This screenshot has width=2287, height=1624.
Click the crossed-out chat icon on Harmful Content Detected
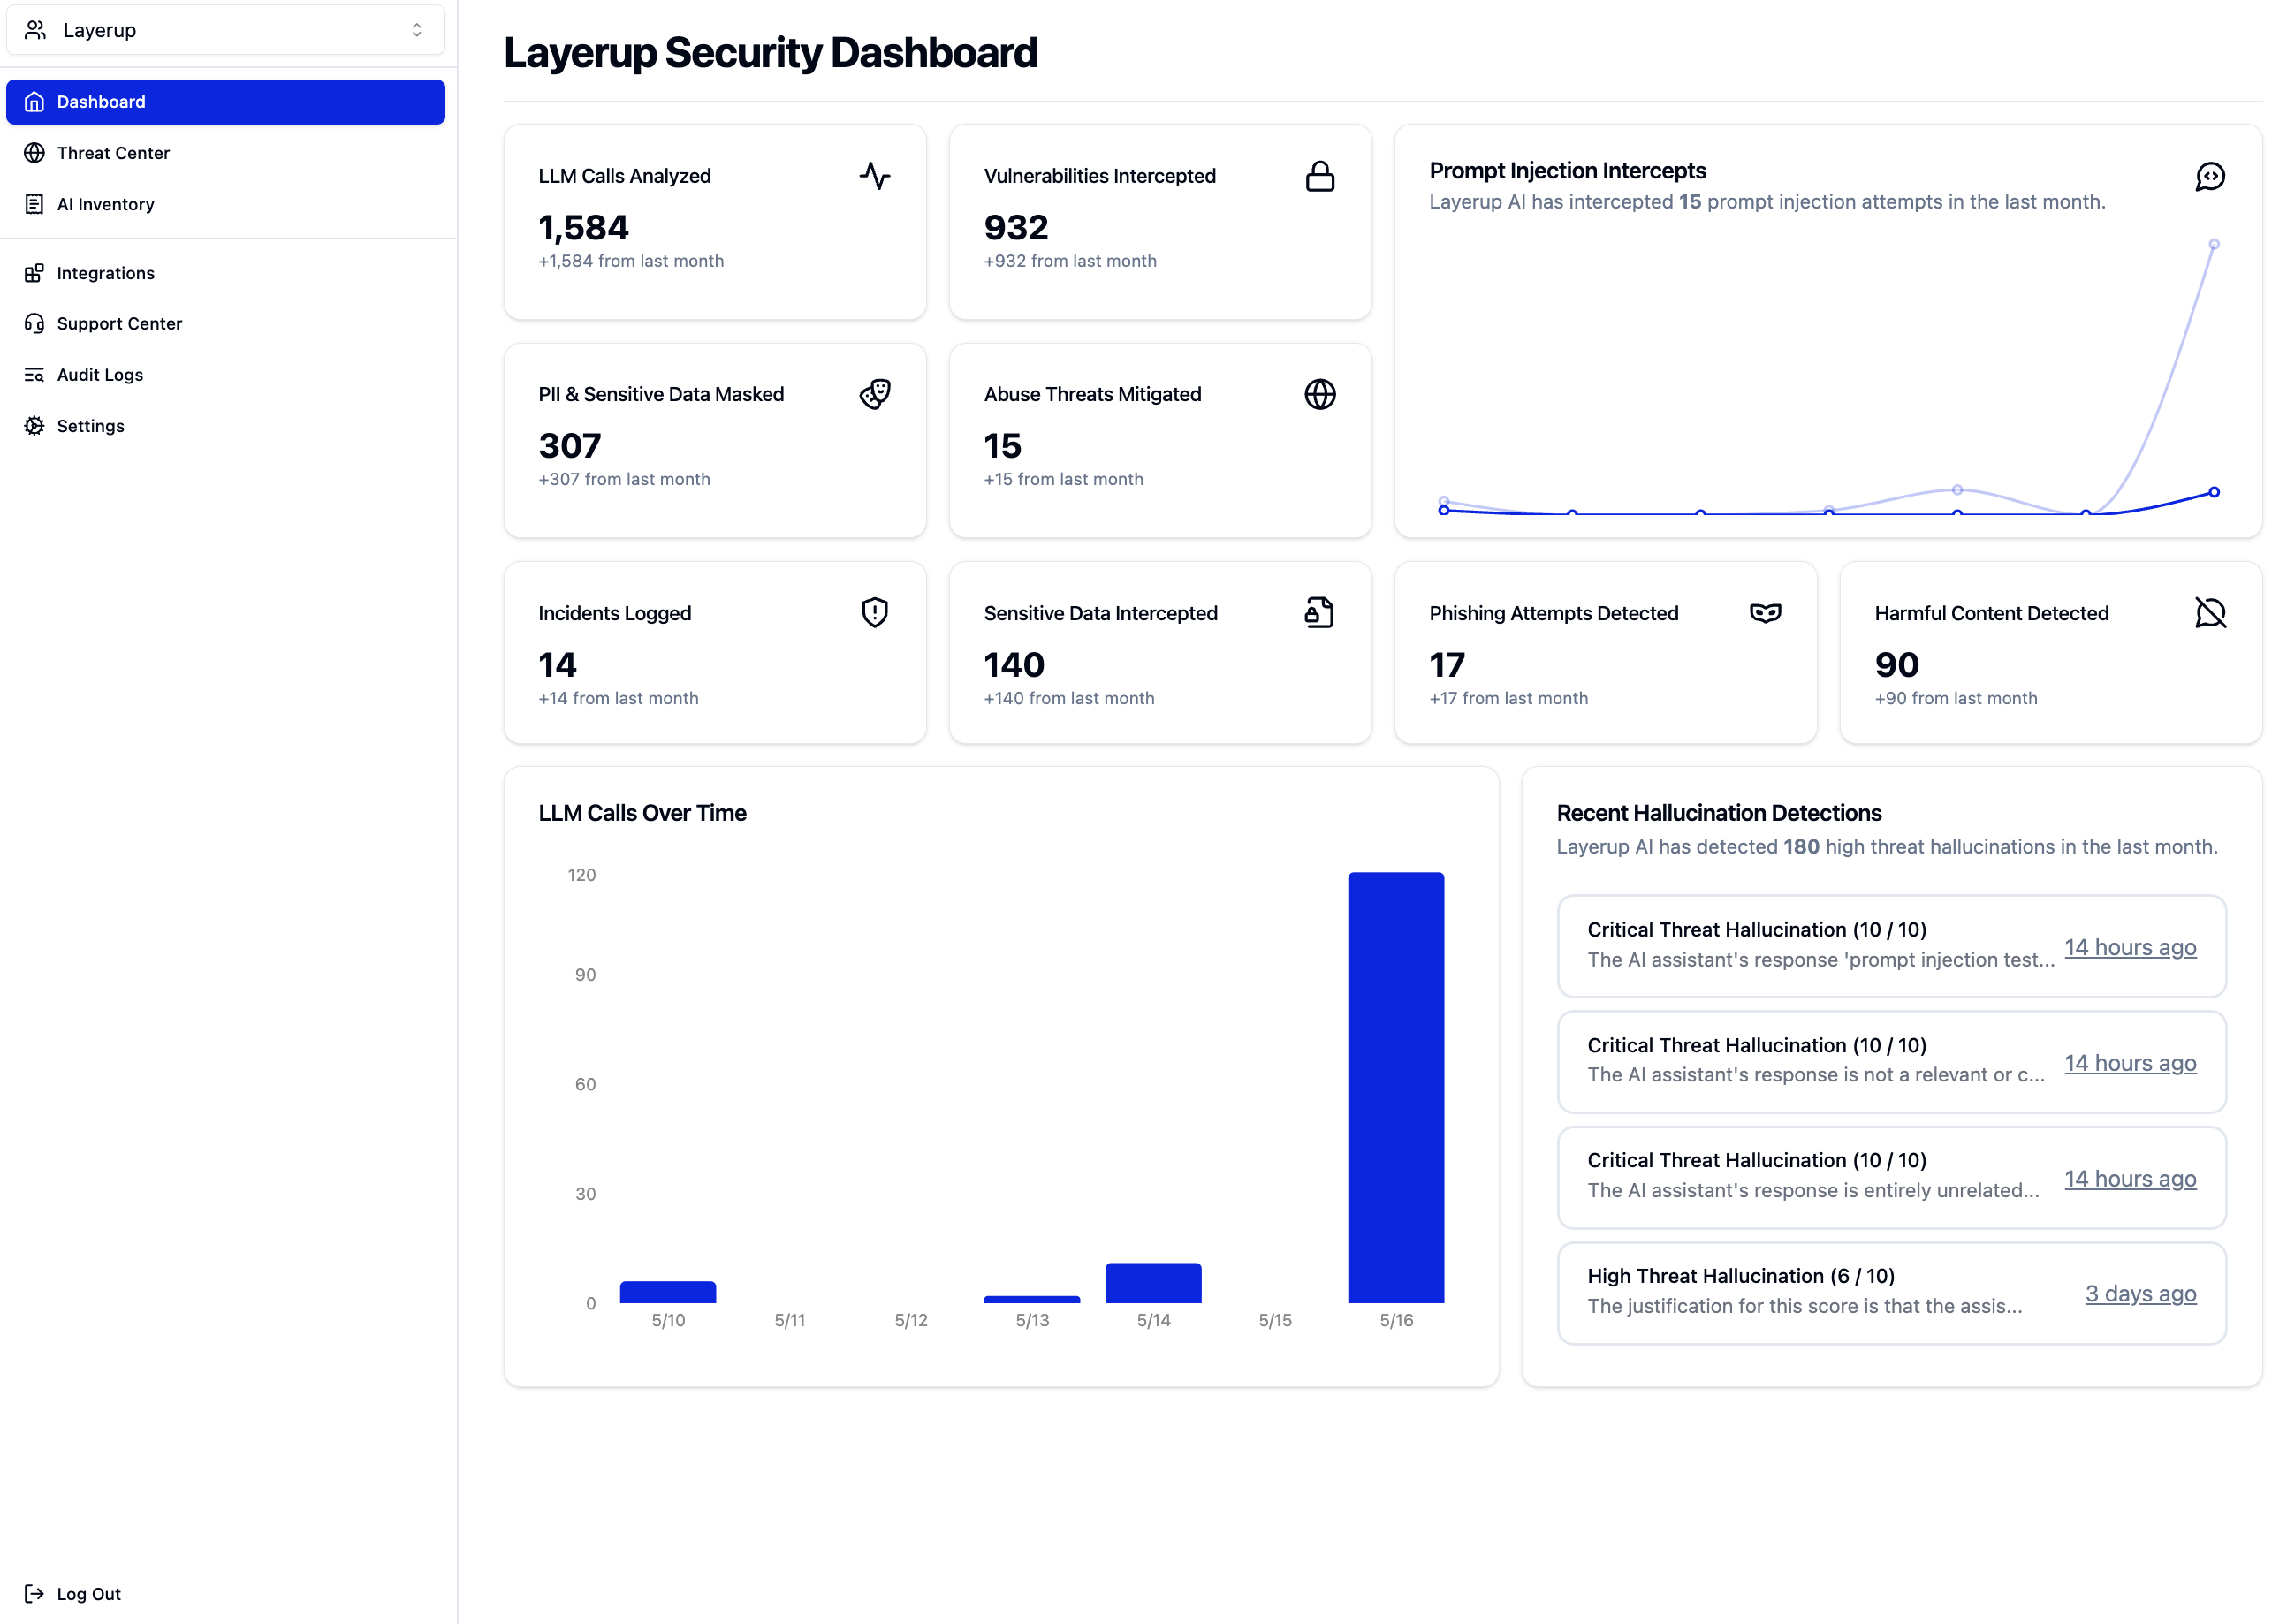click(2209, 612)
